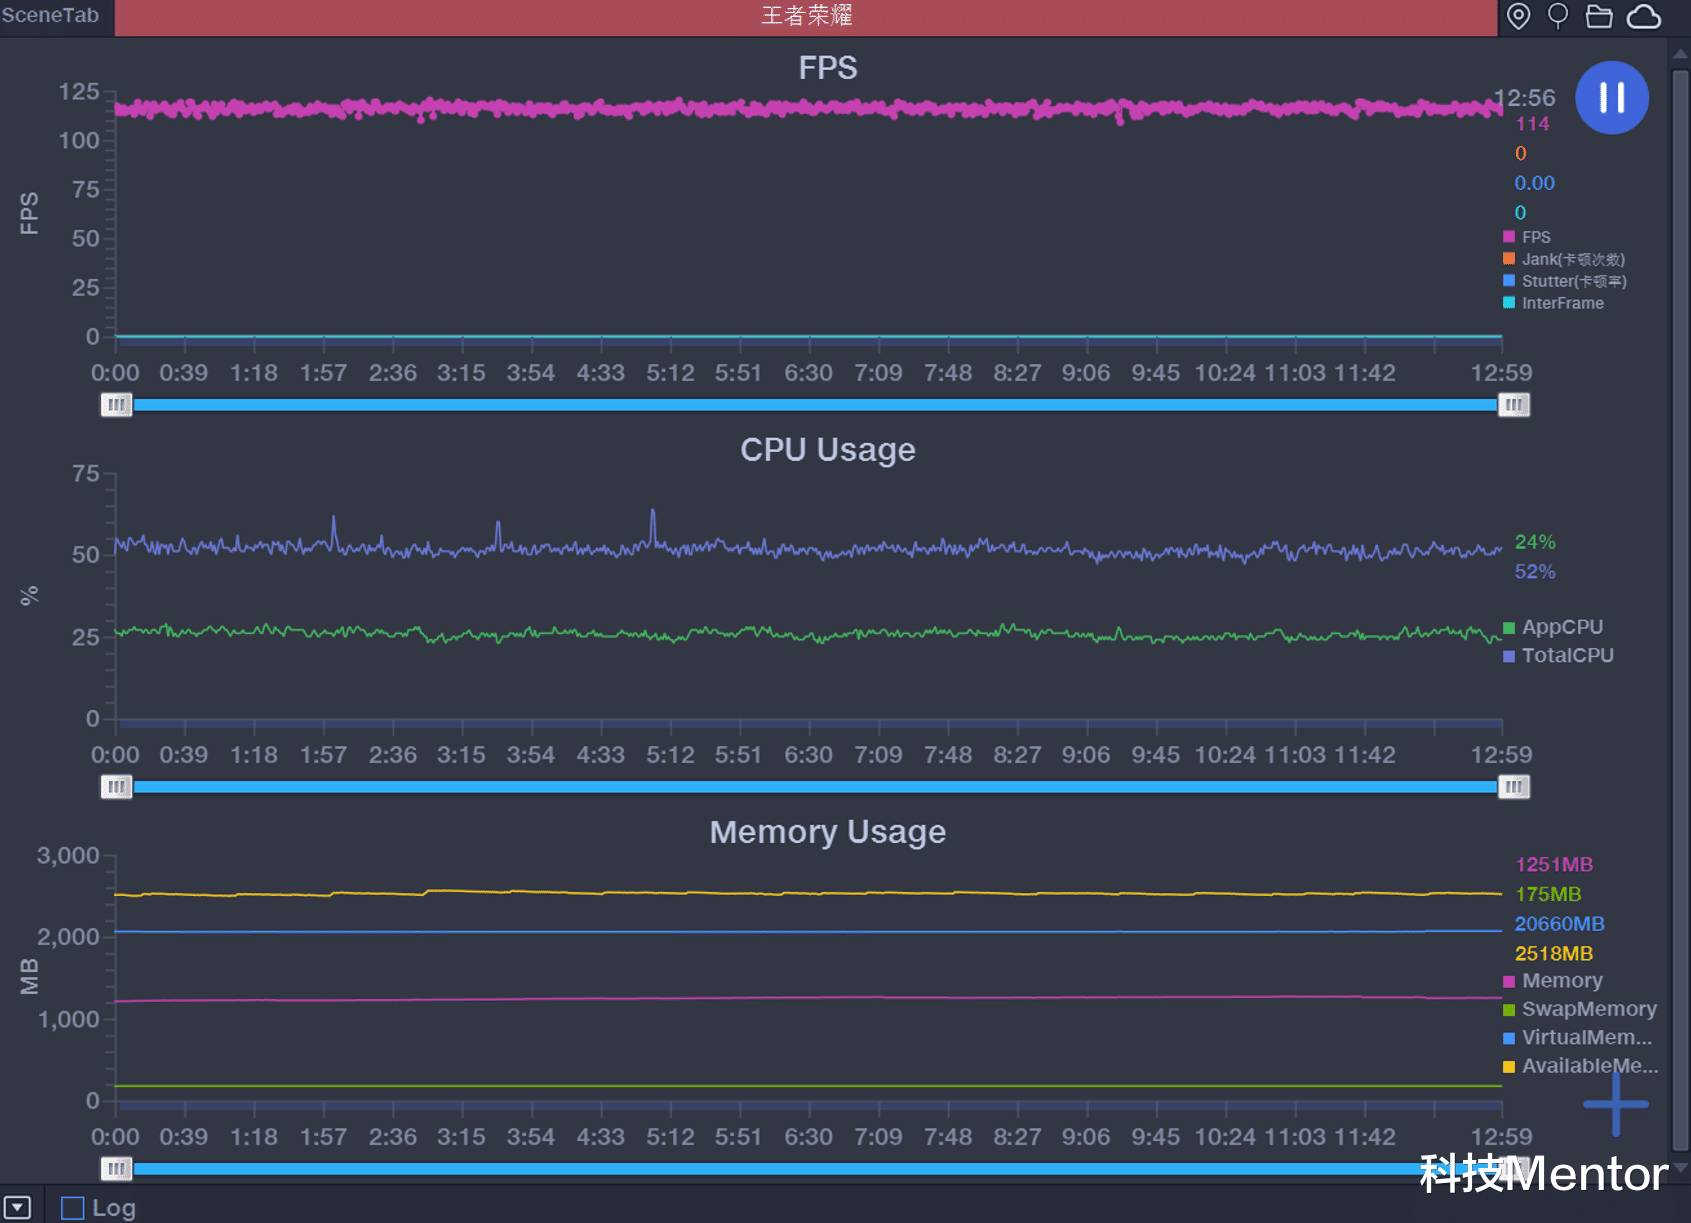1691x1223 pixels.
Task: Toggle the VirtualMem... legend series
Action: coord(1578,1037)
